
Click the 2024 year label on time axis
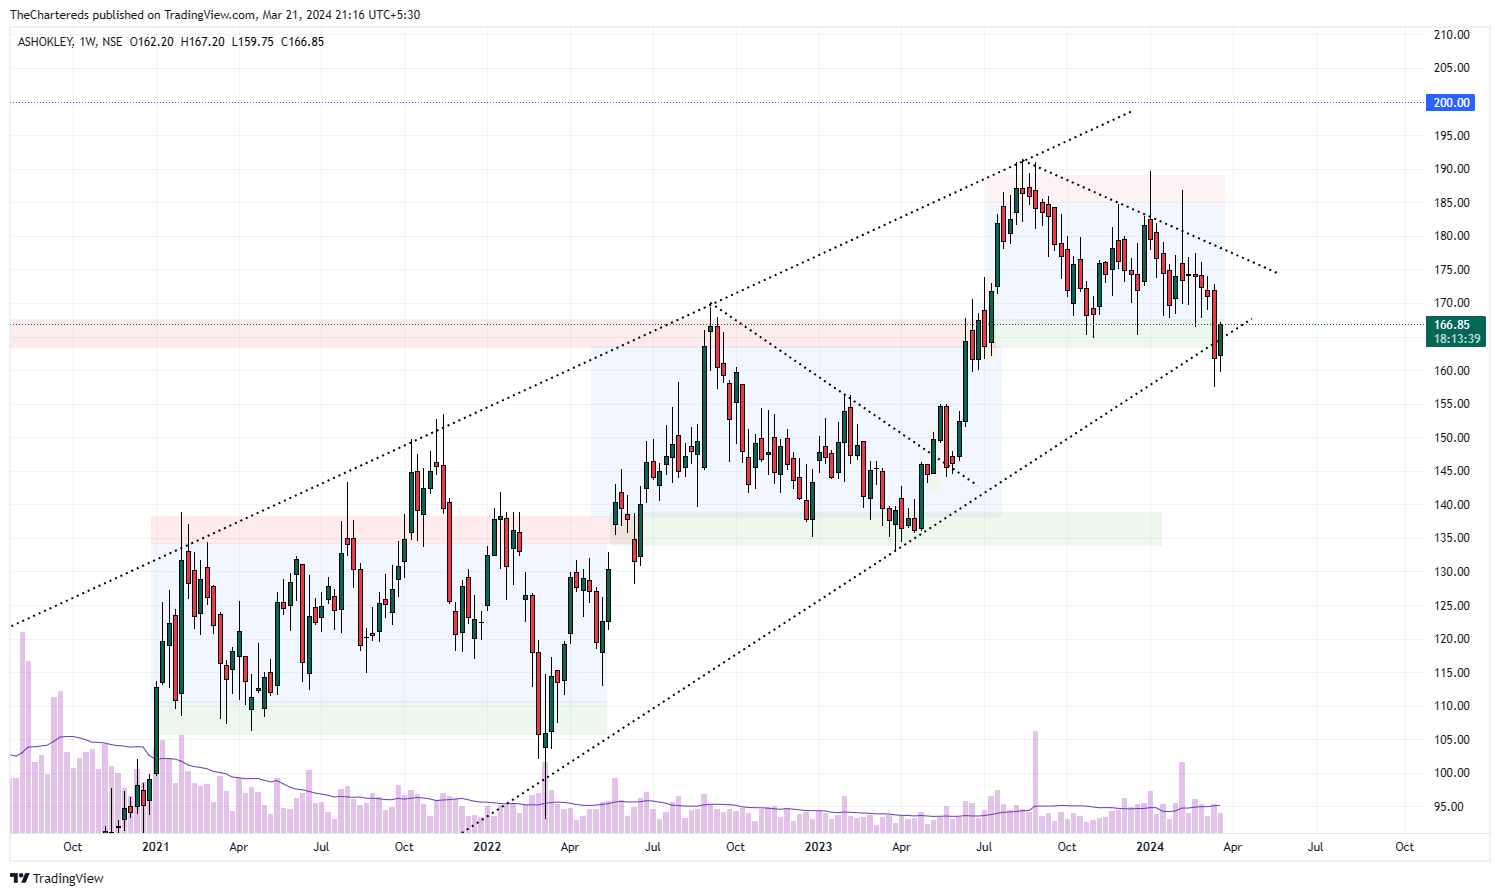pyautogui.click(x=1150, y=847)
